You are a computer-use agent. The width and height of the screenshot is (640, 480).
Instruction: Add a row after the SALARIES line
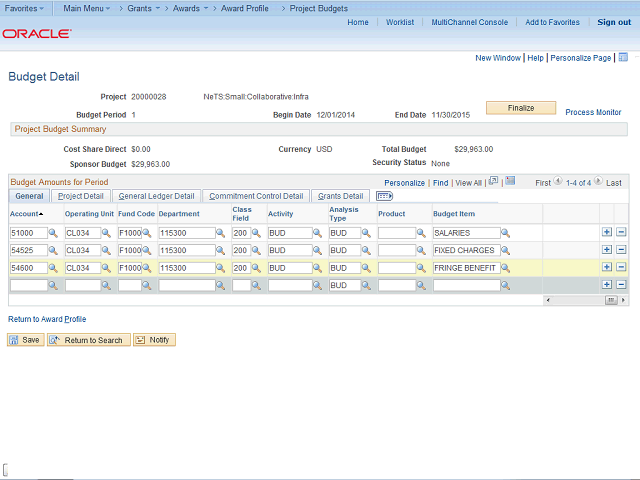607,233
